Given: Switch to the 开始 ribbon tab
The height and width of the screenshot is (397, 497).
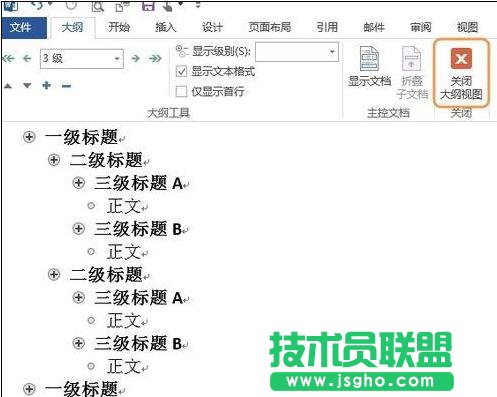Looking at the screenshot, I should [x=119, y=27].
